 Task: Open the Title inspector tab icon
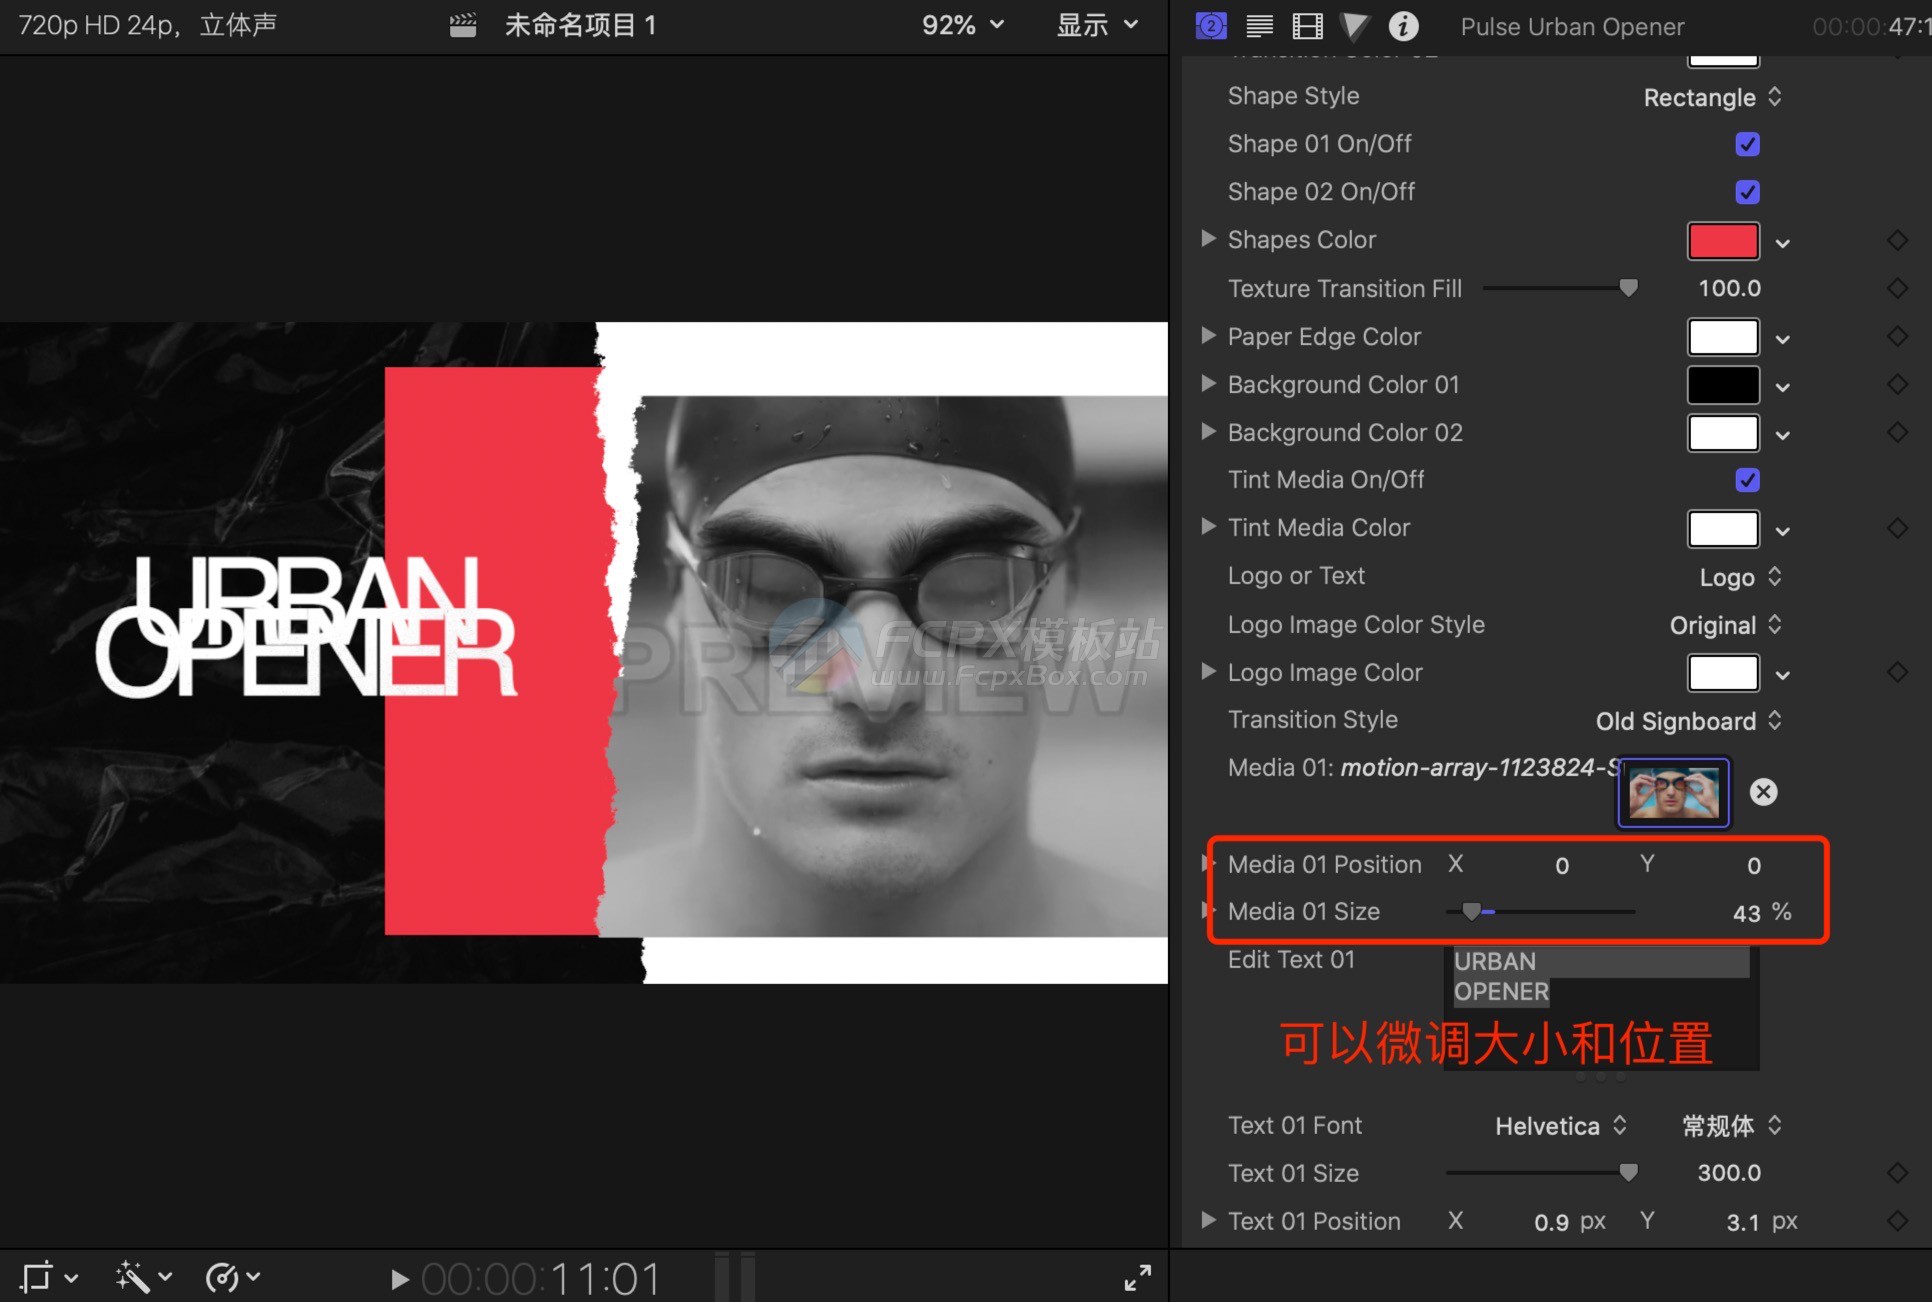point(1211,26)
